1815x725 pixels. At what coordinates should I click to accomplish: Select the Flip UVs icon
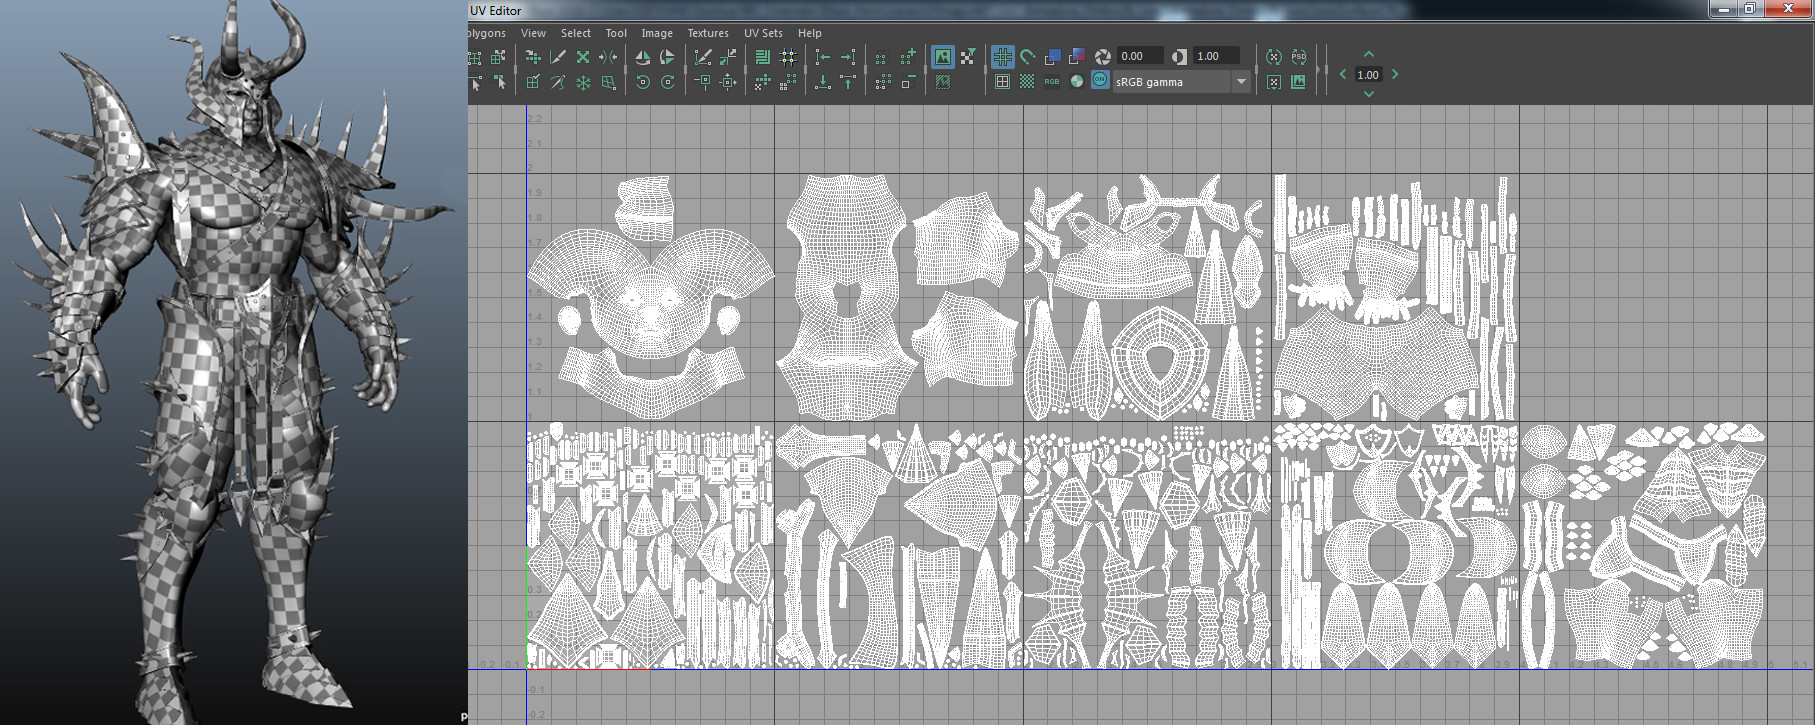click(x=643, y=57)
